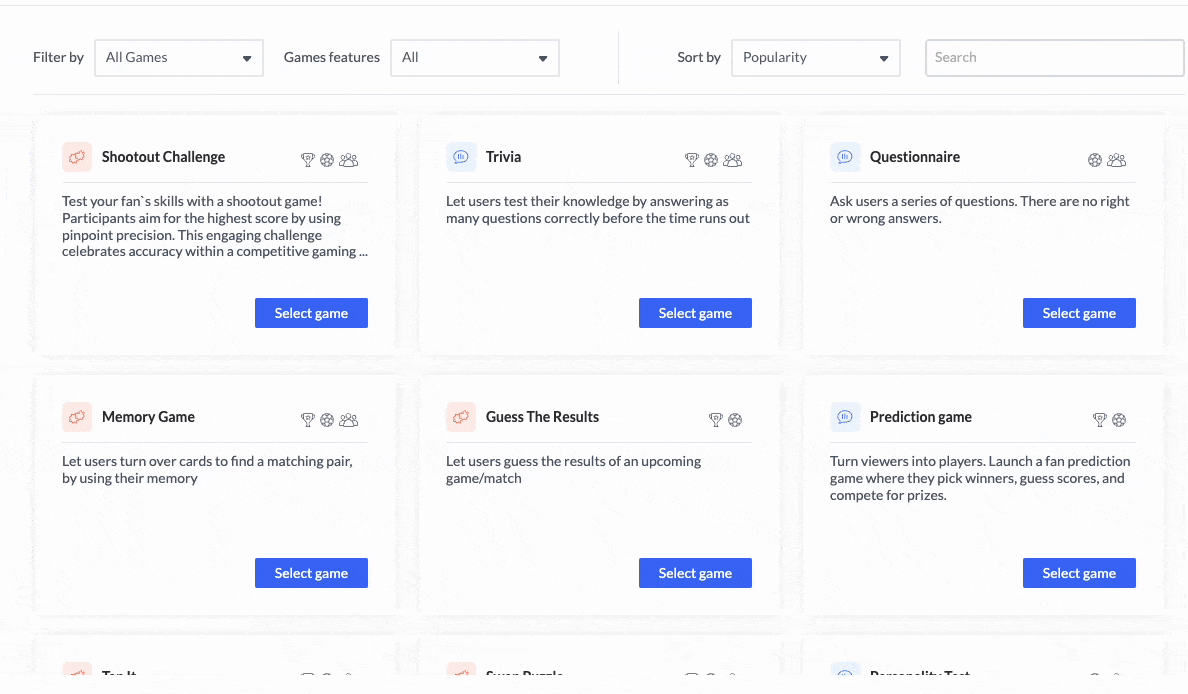Focus the Search input field
This screenshot has height=694, width=1188.
coord(1054,58)
